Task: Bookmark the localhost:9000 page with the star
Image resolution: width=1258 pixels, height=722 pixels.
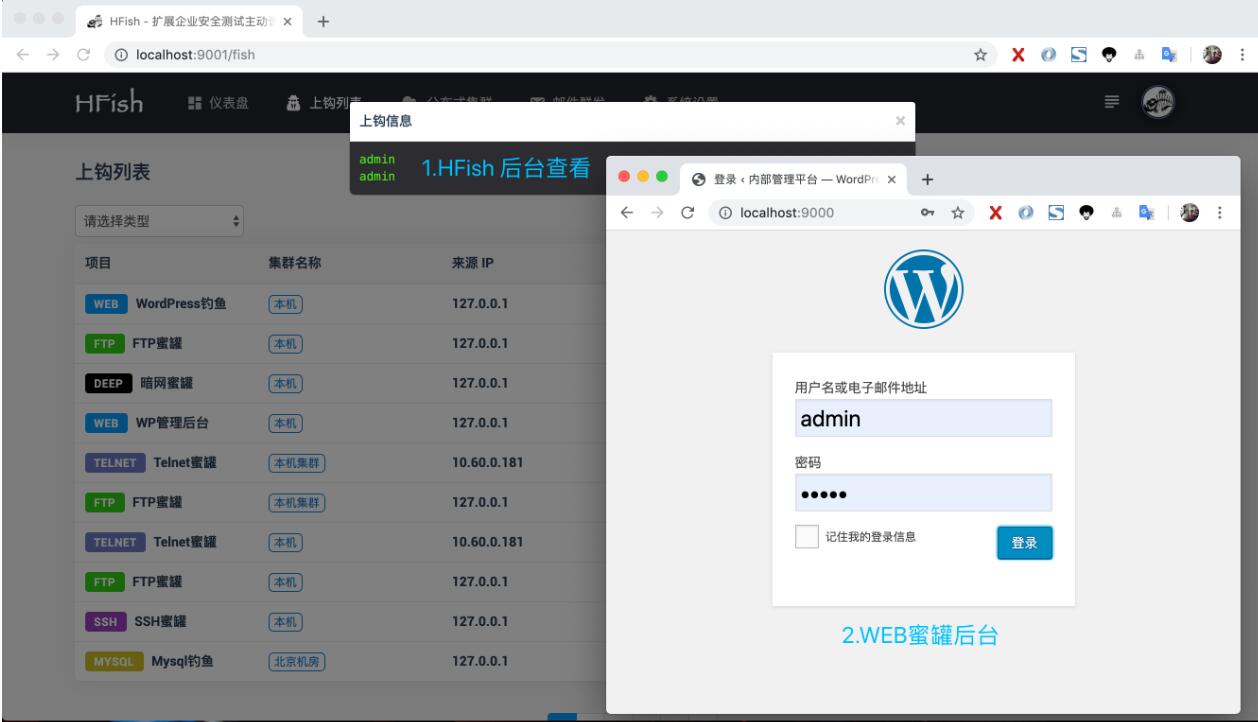Action: pyautogui.click(x=958, y=212)
